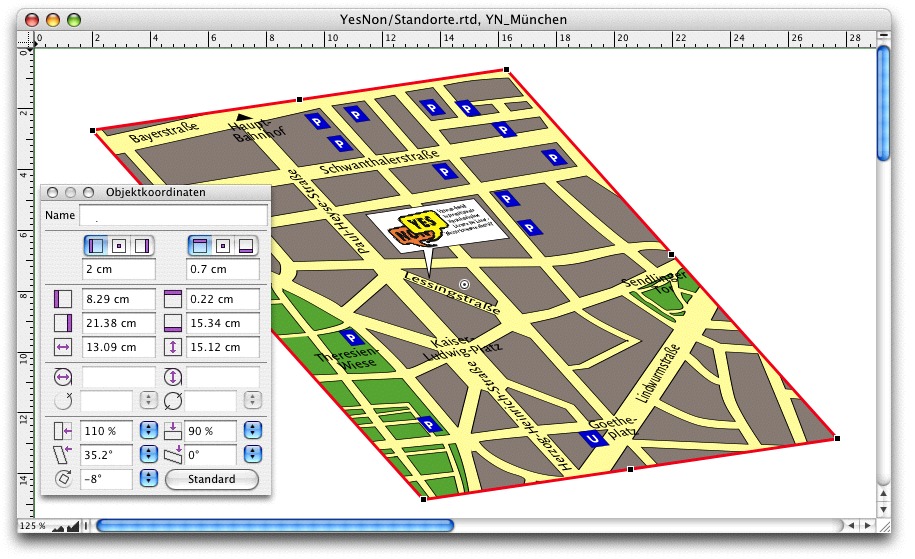
Task: Click the object height icon
Action: [172, 347]
